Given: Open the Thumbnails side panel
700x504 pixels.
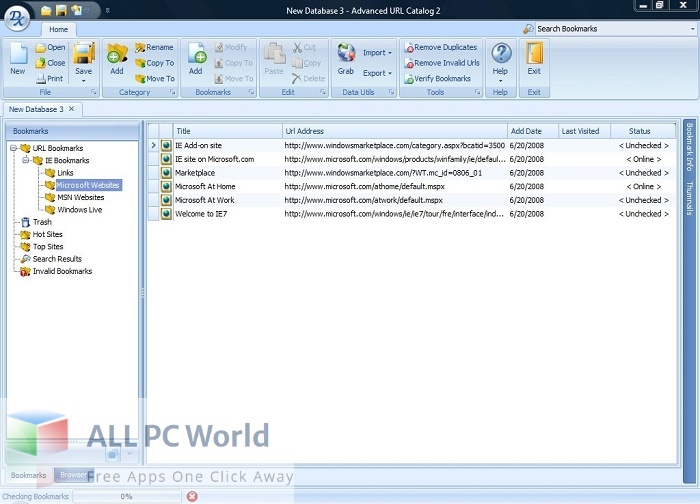Looking at the screenshot, I should point(690,198).
